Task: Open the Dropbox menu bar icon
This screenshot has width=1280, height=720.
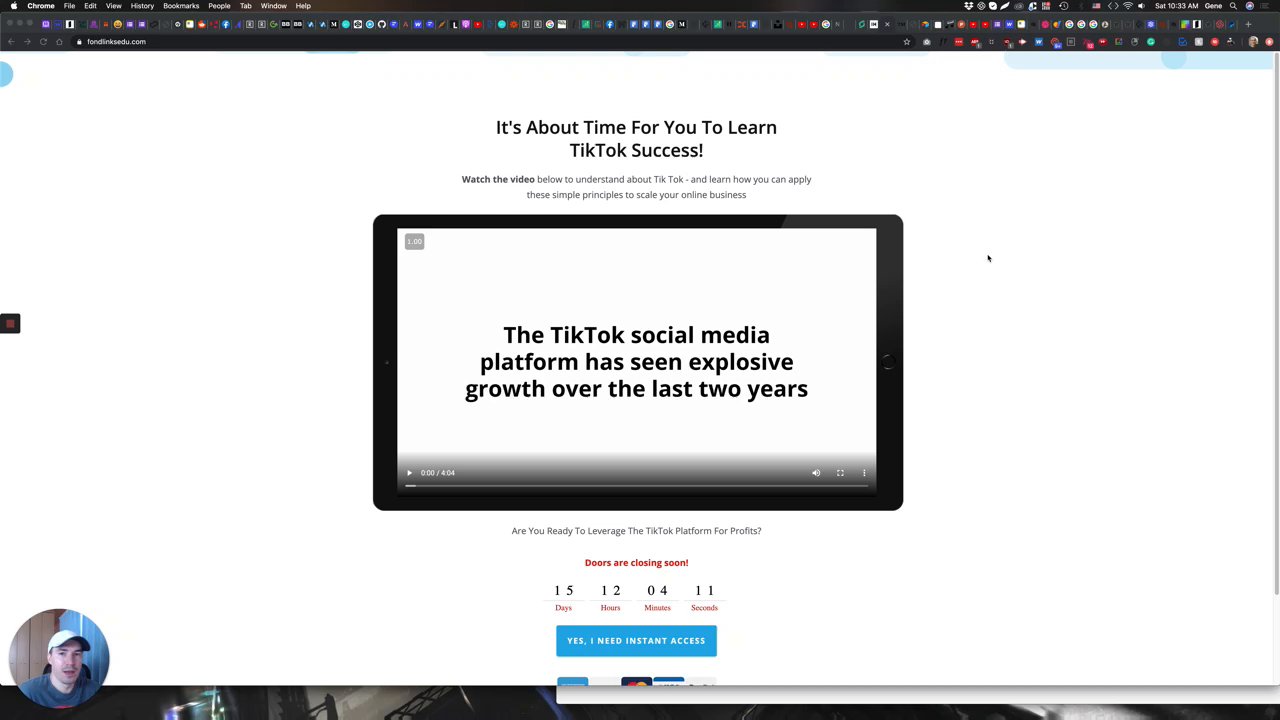Action: click(968, 6)
